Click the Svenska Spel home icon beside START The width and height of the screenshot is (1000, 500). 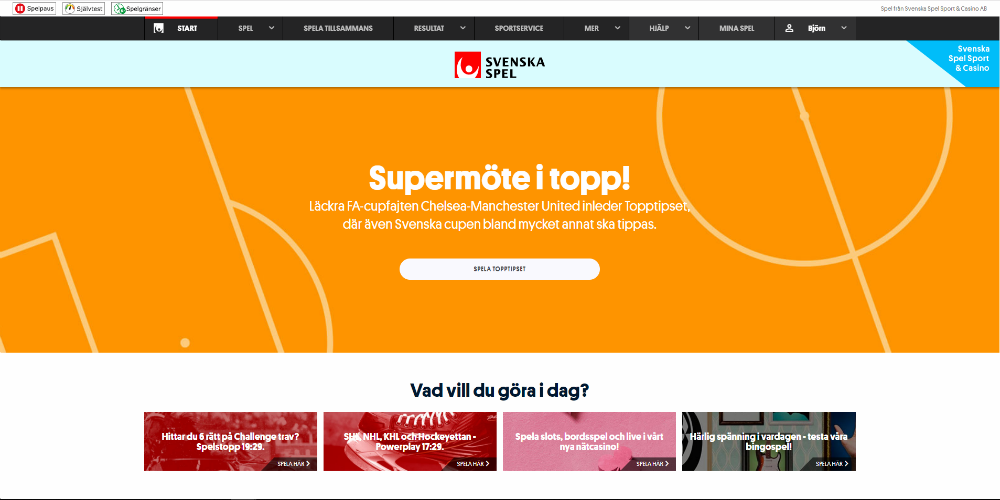(159, 28)
